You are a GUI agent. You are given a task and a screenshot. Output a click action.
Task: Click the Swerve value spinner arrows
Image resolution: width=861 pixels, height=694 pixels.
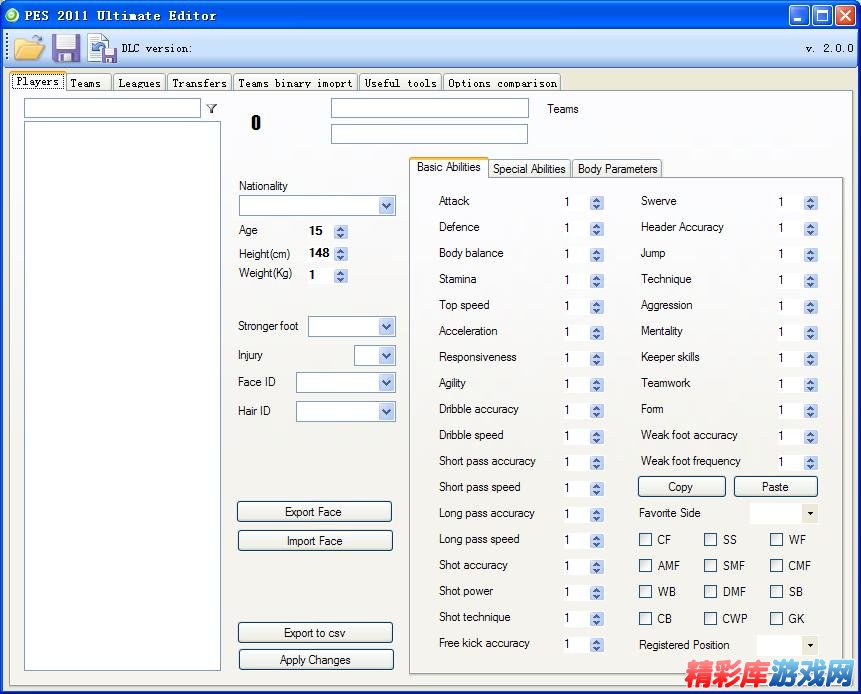[810, 202]
